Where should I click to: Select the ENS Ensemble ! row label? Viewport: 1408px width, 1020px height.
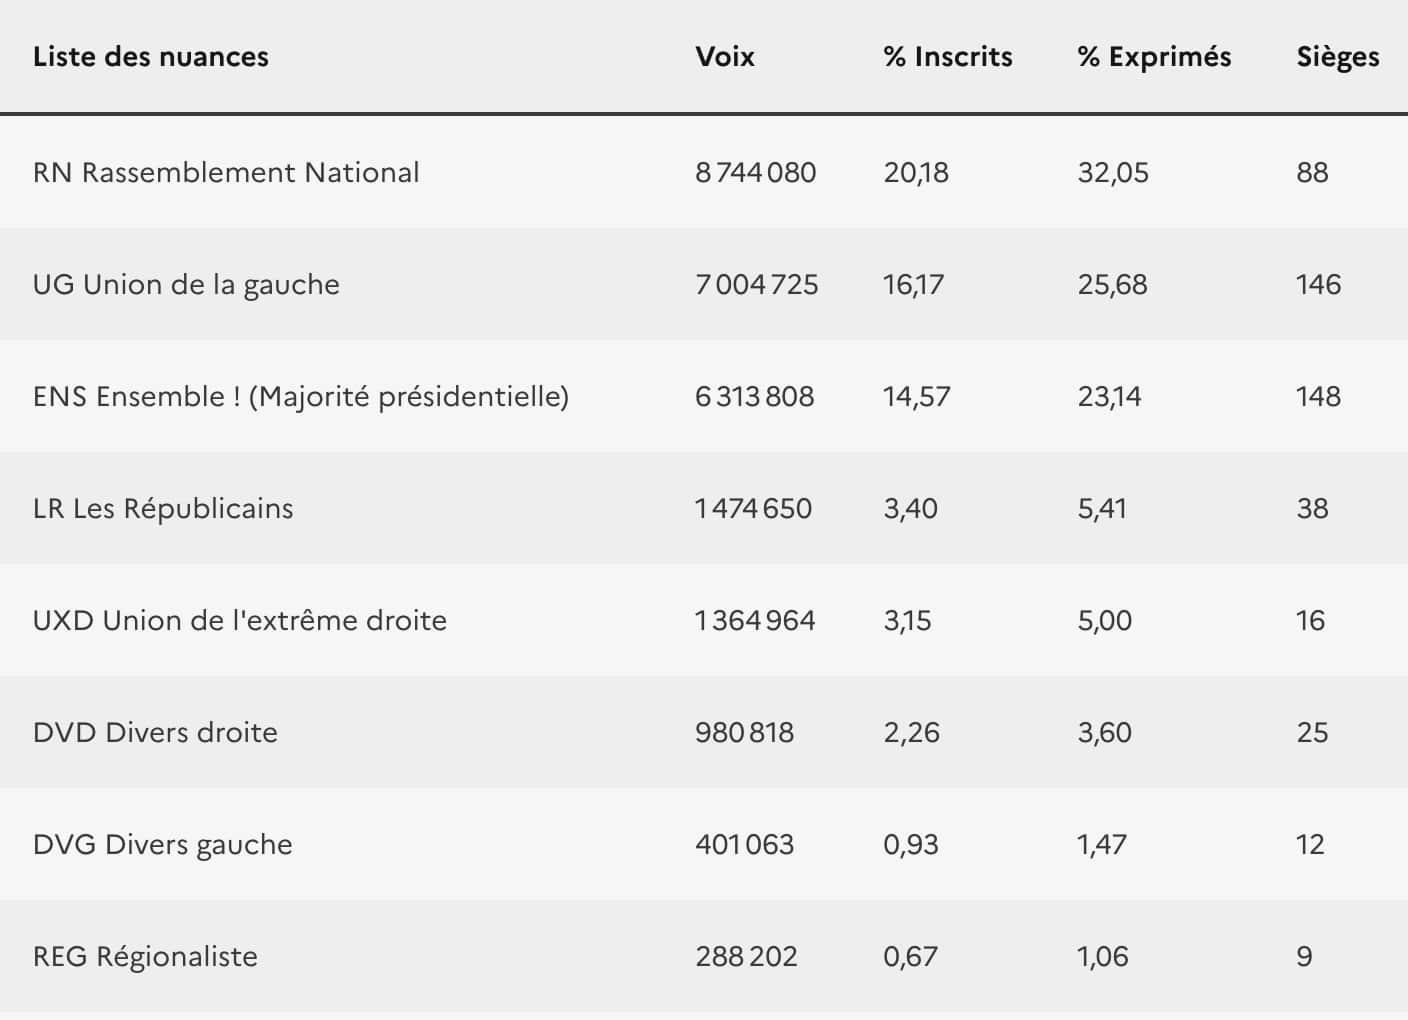(x=300, y=397)
